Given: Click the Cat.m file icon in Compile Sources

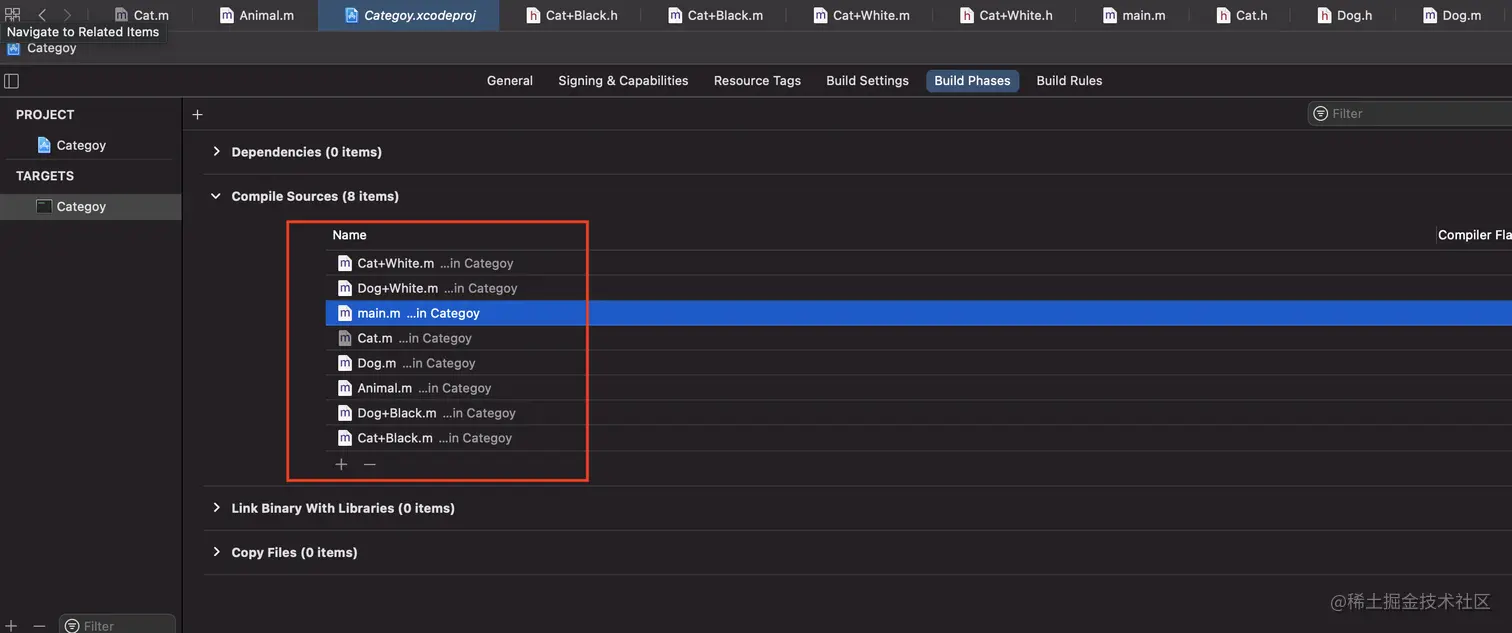Looking at the screenshot, I should pos(345,338).
